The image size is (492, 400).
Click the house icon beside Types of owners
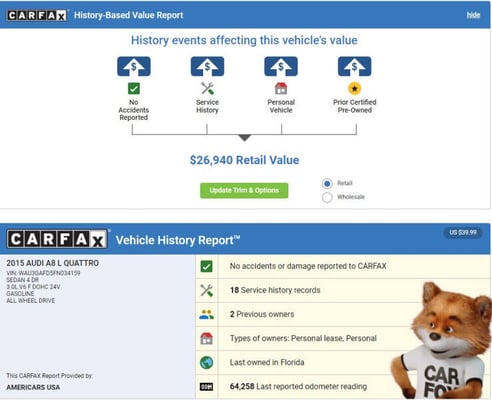[206, 338]
